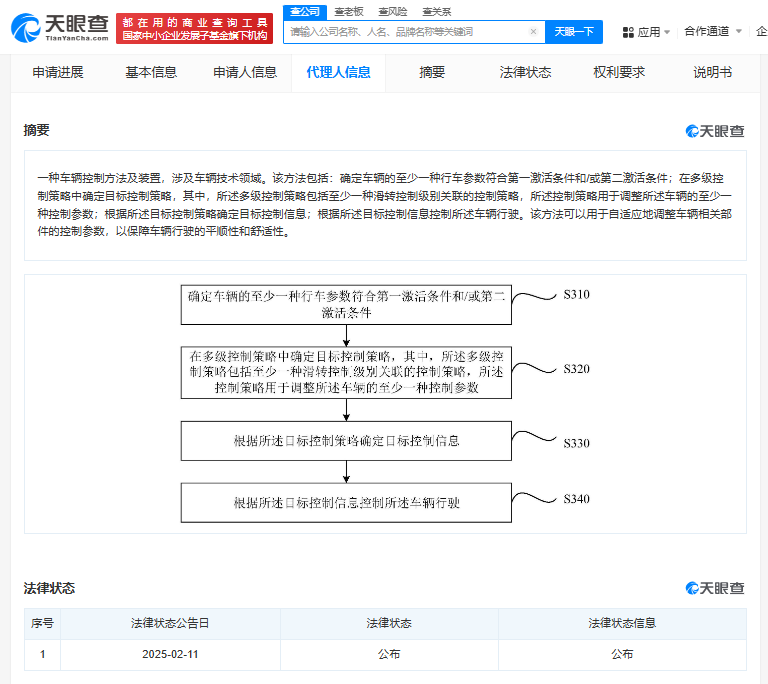Viewport: 768px width, 684px height.
Task: Click 天眼查 watermark logo beside 法律状态 section
Action: tap(715, 588)
